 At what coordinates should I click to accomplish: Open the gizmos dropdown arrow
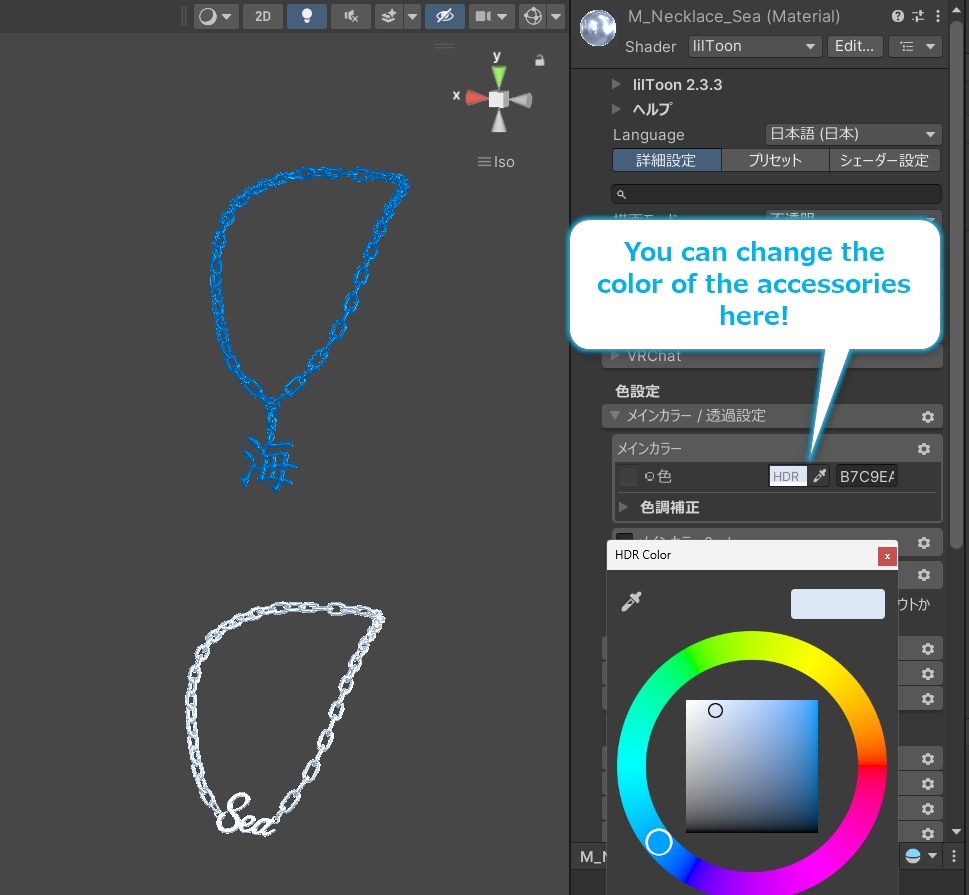click(556, 17)
